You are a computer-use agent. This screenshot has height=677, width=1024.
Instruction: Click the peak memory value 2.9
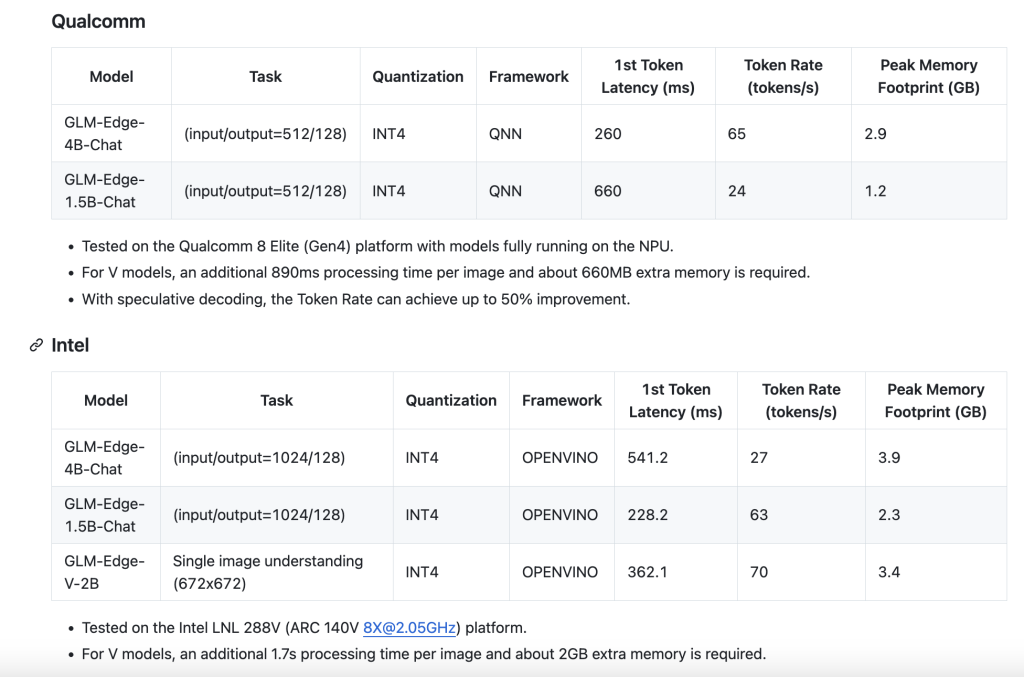(x=875, y=133)
